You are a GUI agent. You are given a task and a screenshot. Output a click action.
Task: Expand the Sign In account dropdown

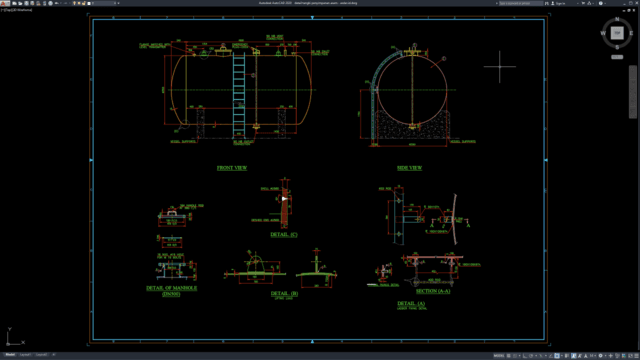tap(578, 3)
